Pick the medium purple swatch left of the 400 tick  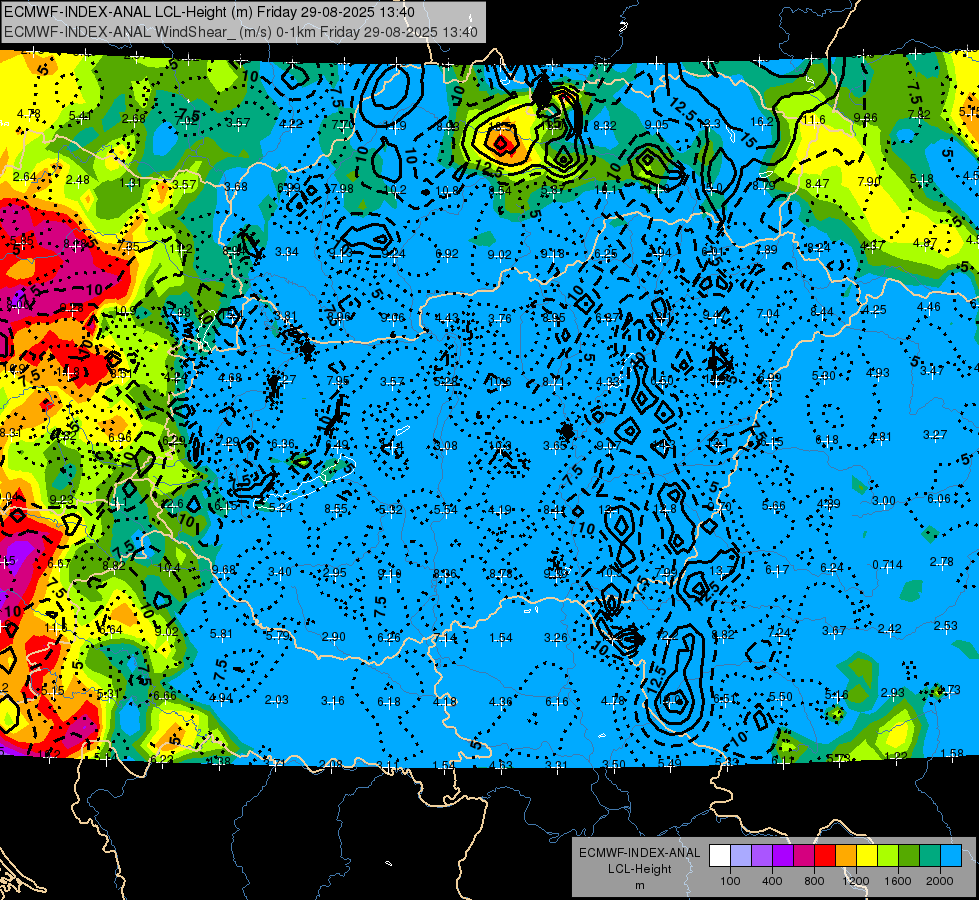coord(762,856)
